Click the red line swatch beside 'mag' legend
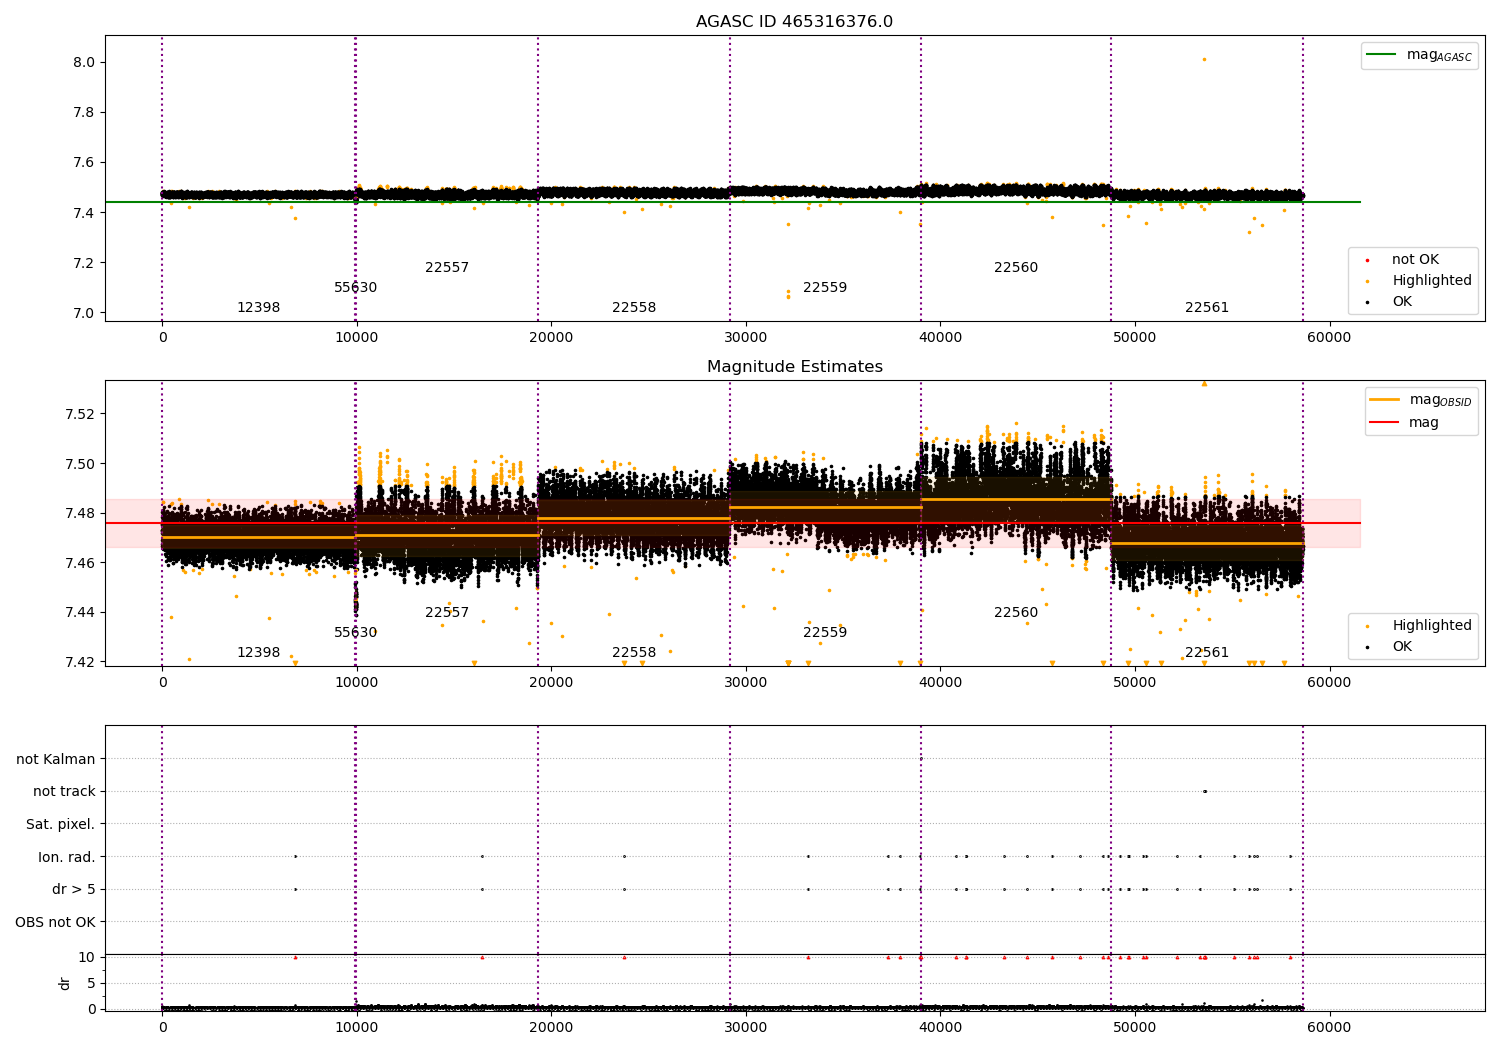 click(x=1385, y=423)
